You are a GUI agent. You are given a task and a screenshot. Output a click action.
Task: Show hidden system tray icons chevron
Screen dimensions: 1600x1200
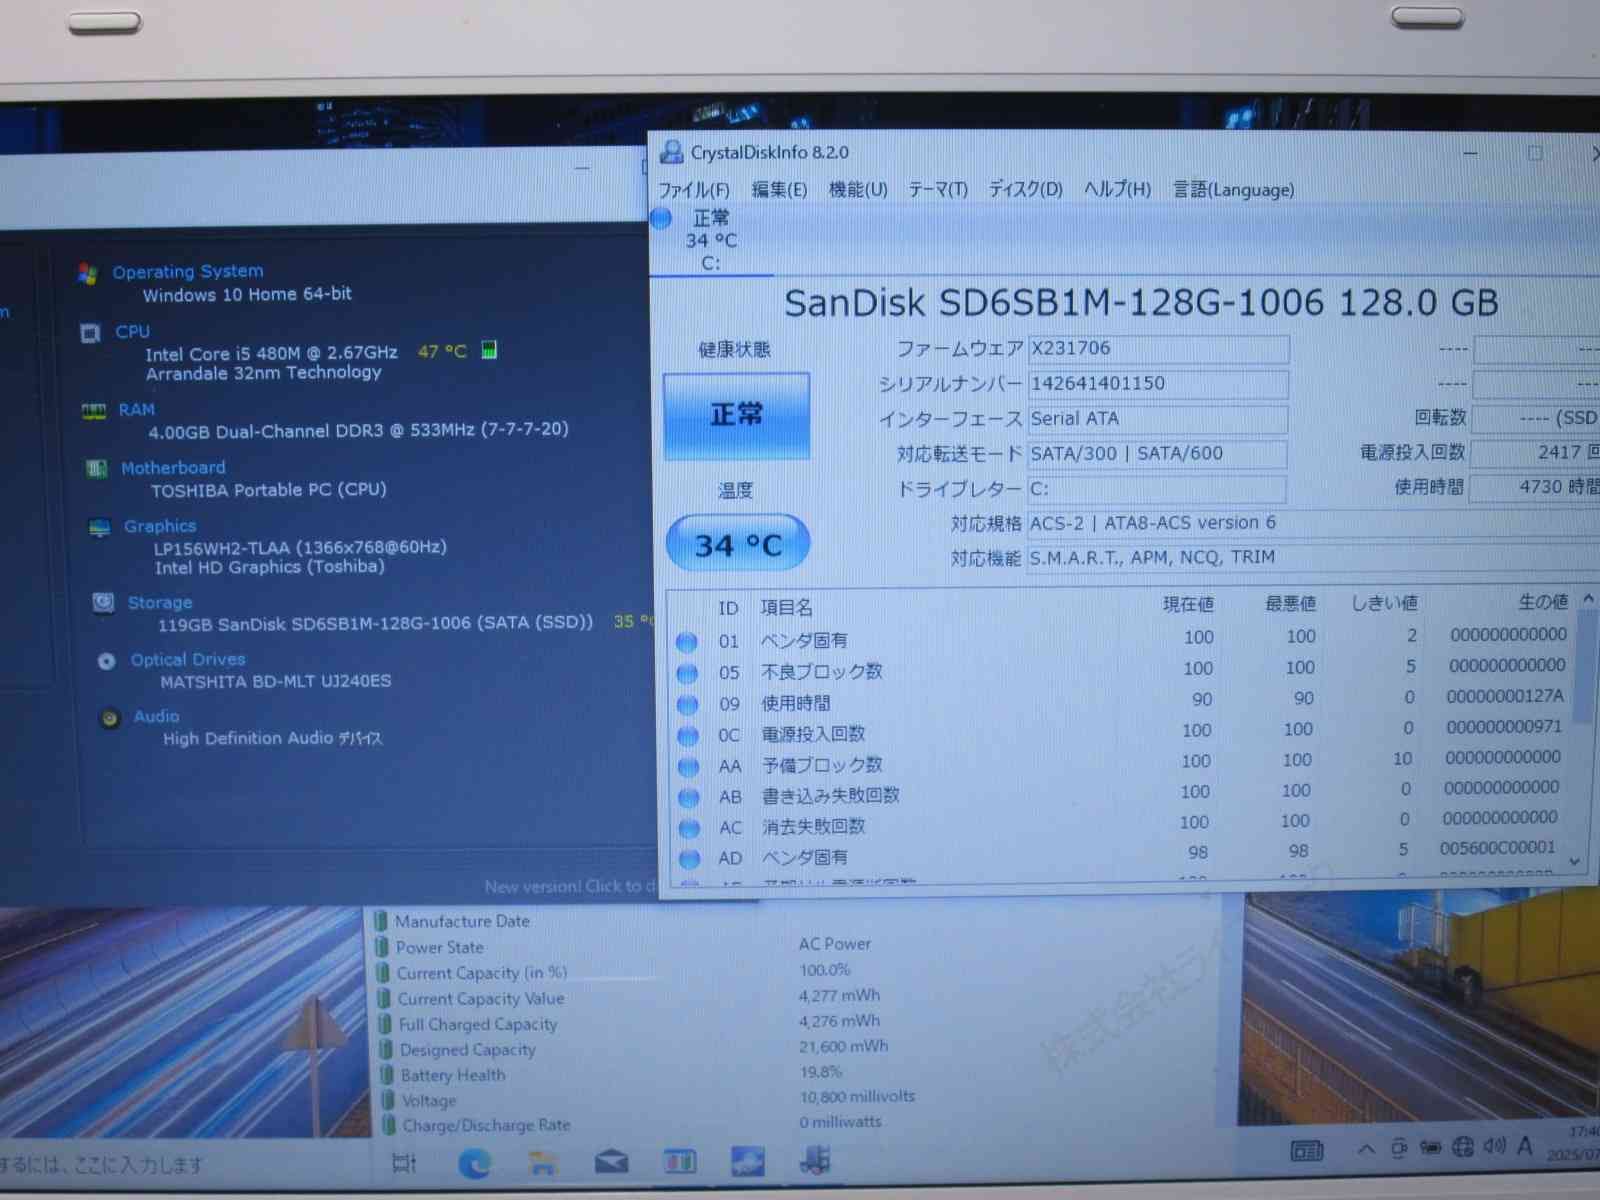point(1366,1150)
